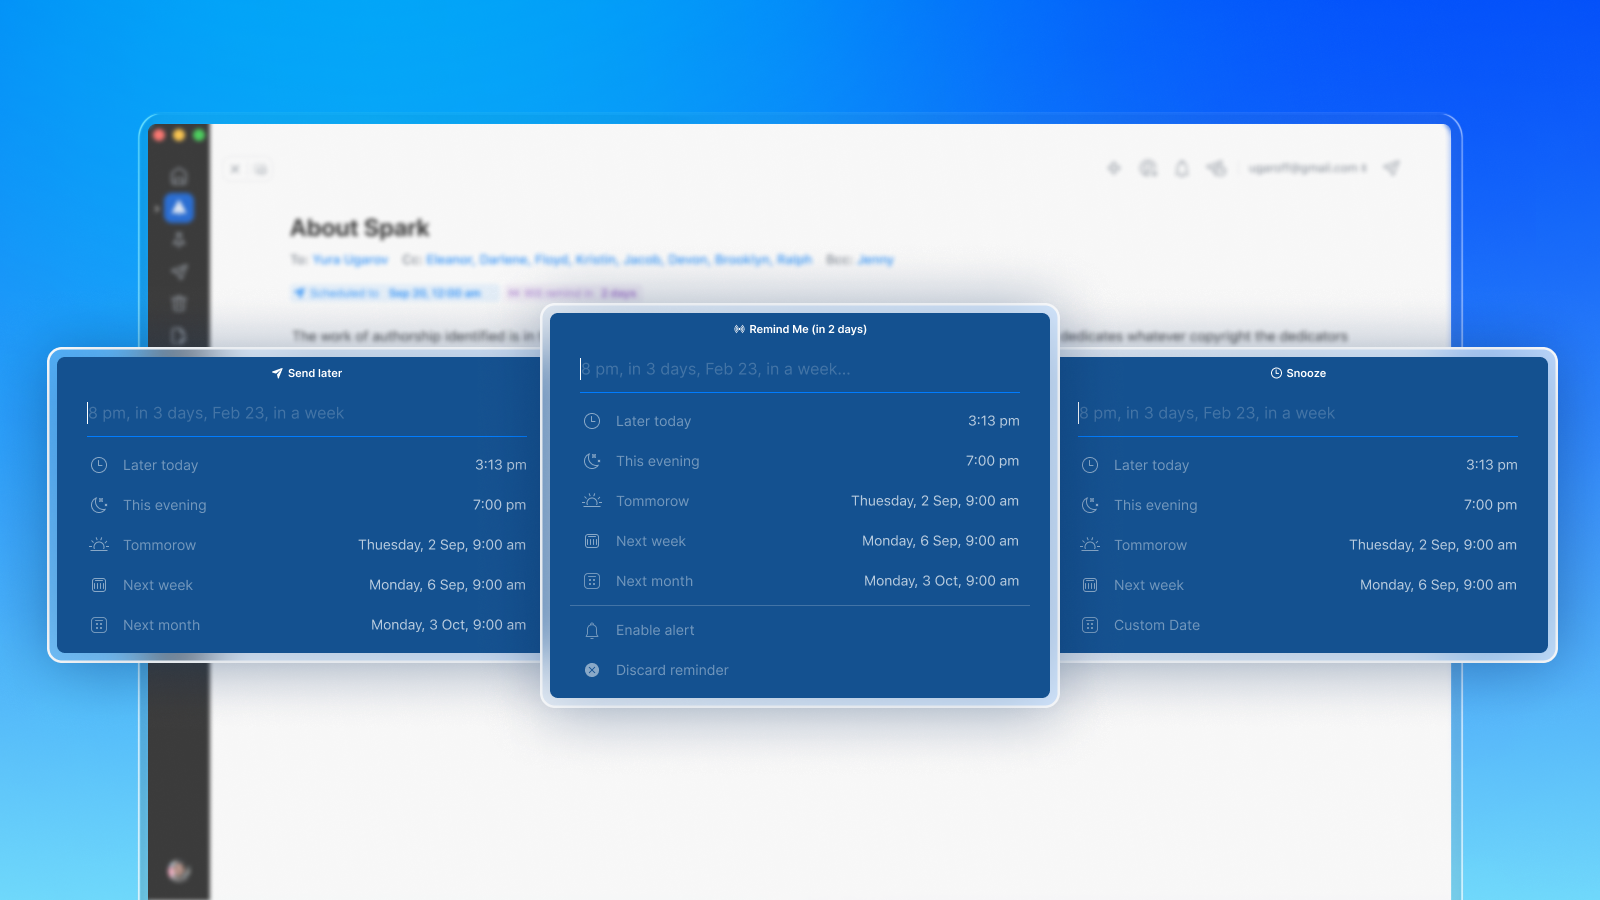Select Later today in Remind Me panel

pyautogui.click(x=800, y=421)
